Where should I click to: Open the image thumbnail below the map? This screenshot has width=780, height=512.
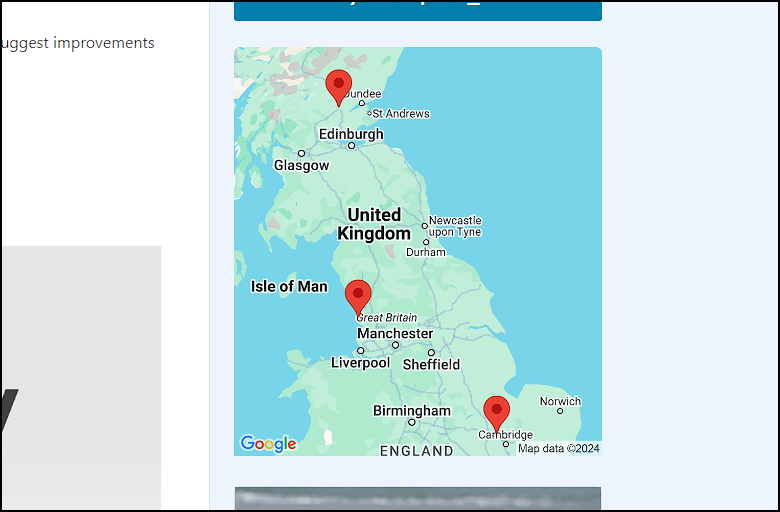(417, 498)
